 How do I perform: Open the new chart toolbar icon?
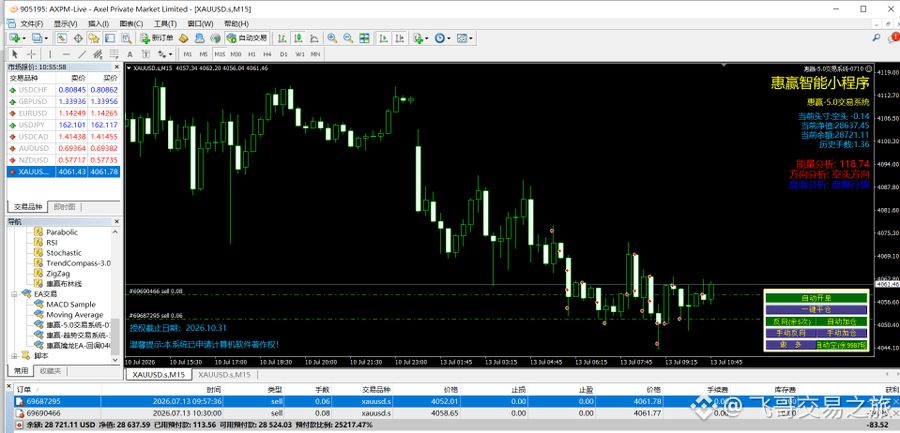[x=16, y=38]
